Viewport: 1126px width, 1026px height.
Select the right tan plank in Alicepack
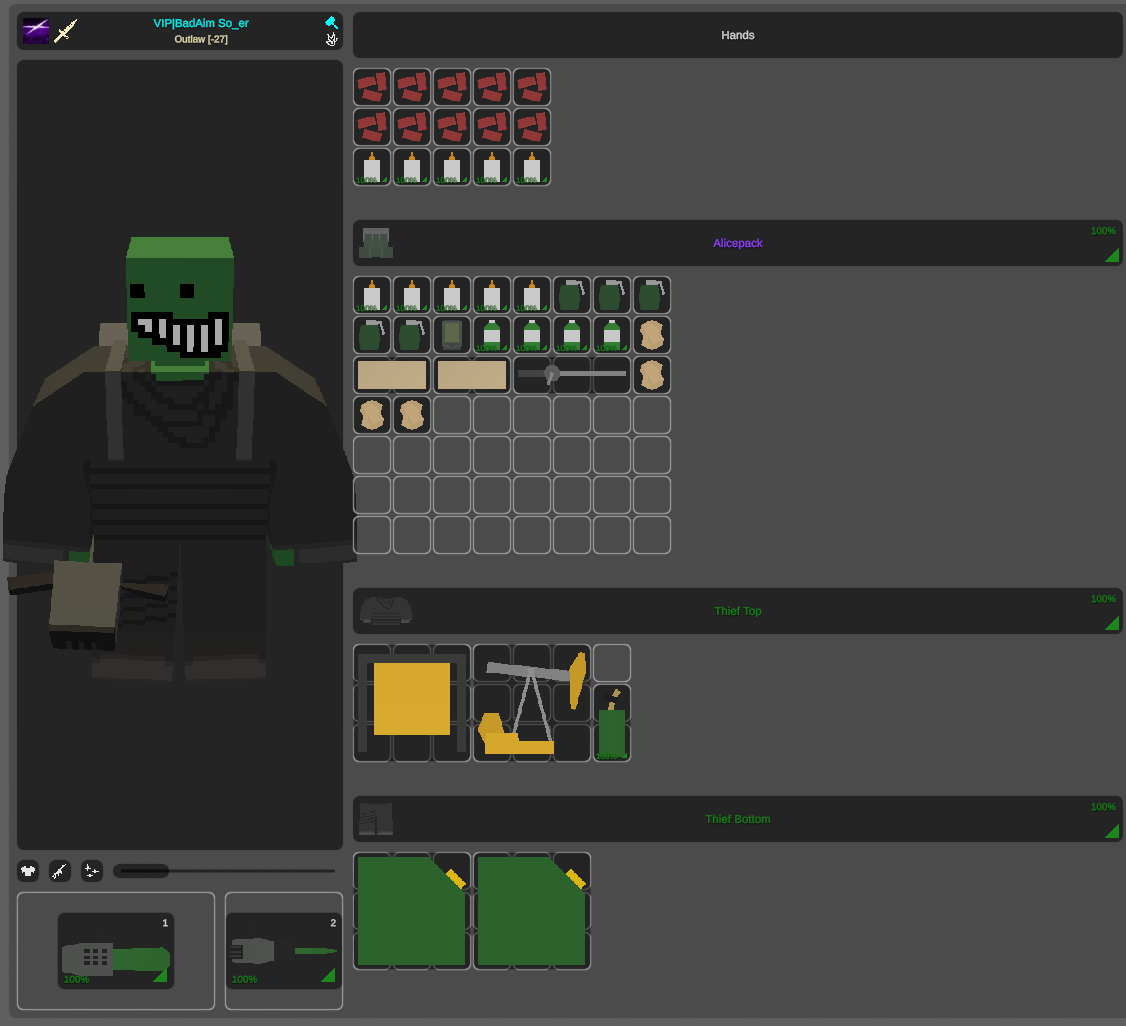click(x=472, y=375)
